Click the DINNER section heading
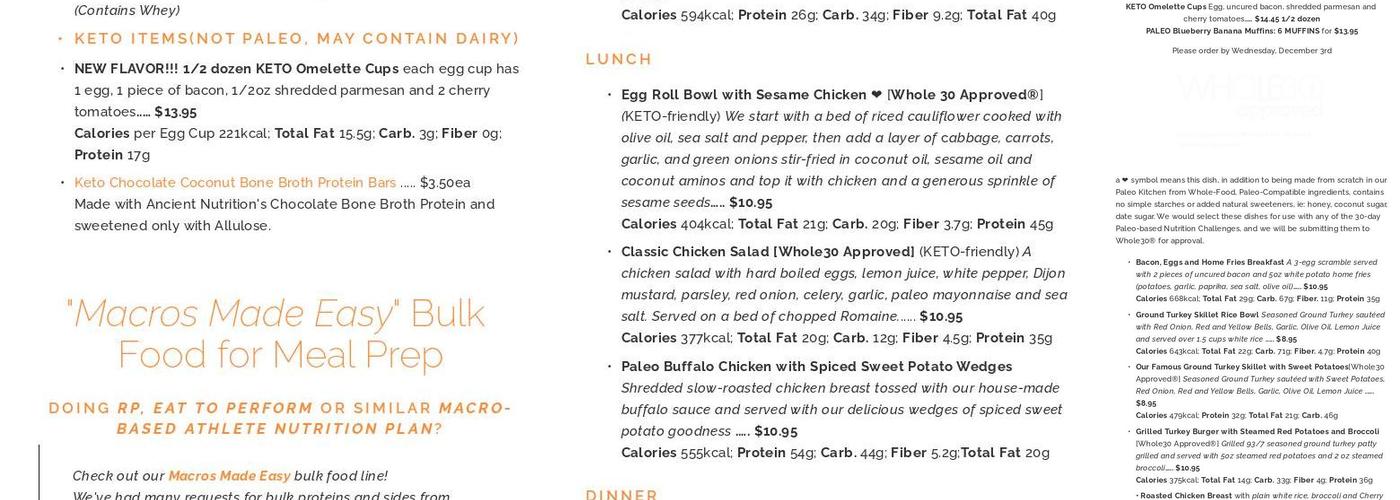 pos(621,494)
